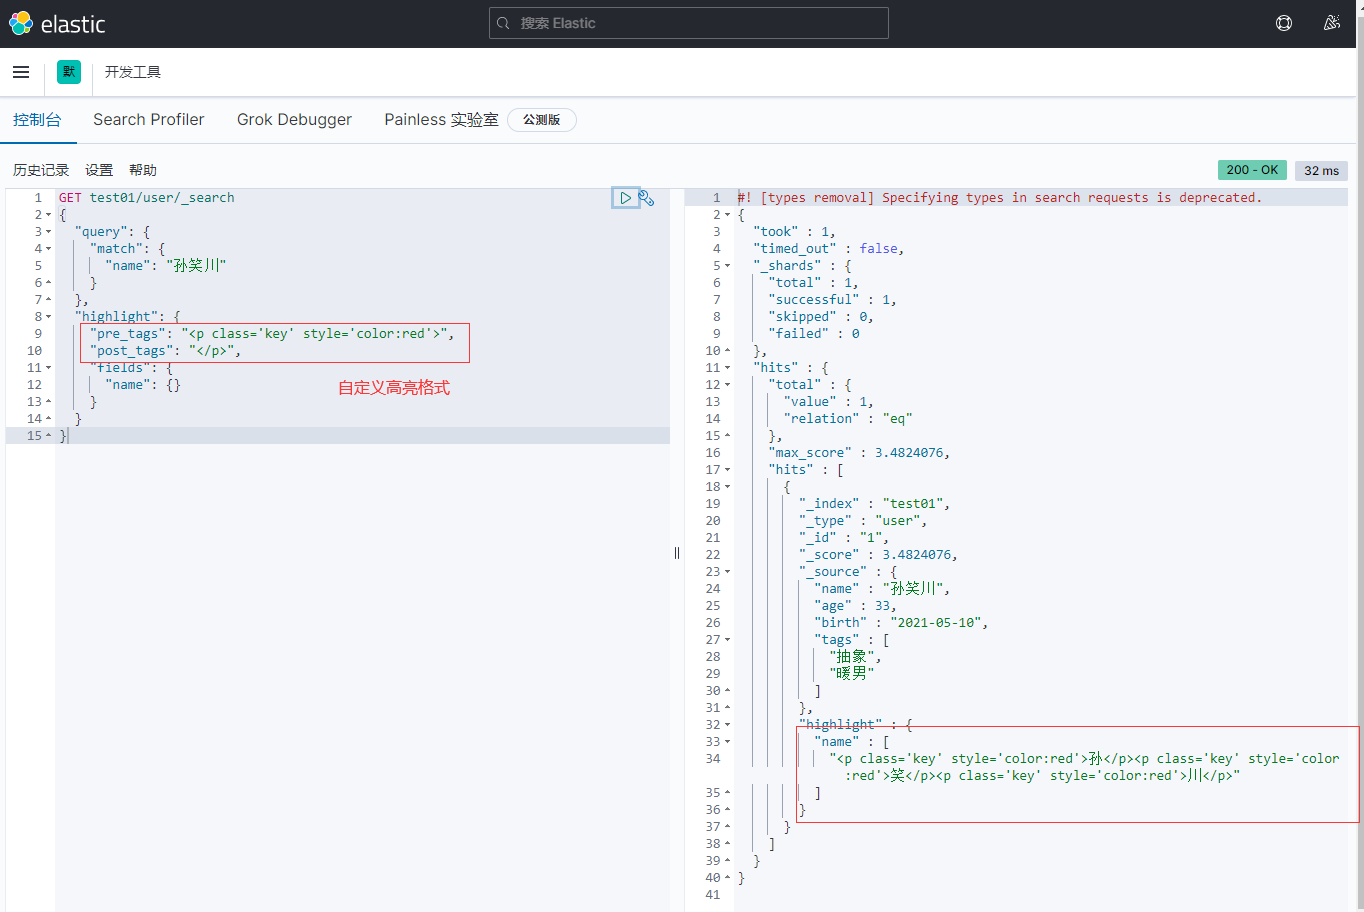Open the wrench request options

(x=647, y=198)
